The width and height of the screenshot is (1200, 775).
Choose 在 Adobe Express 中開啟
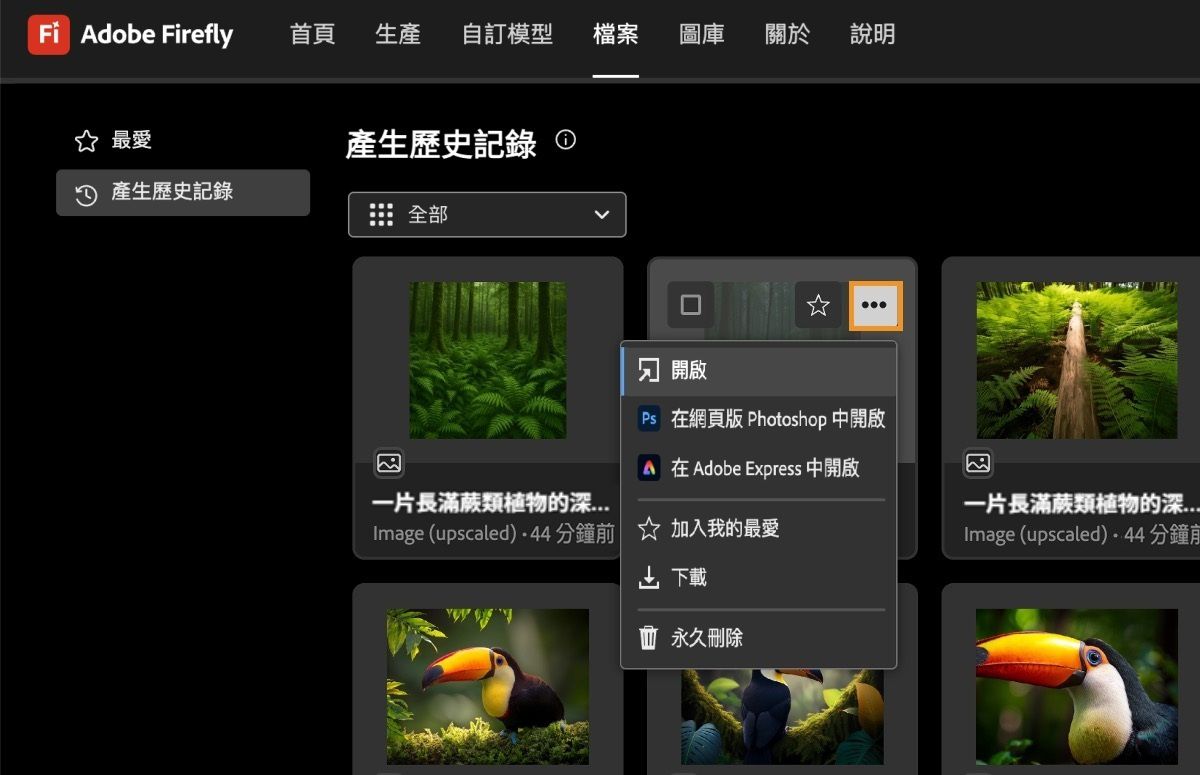pos(759,468)
